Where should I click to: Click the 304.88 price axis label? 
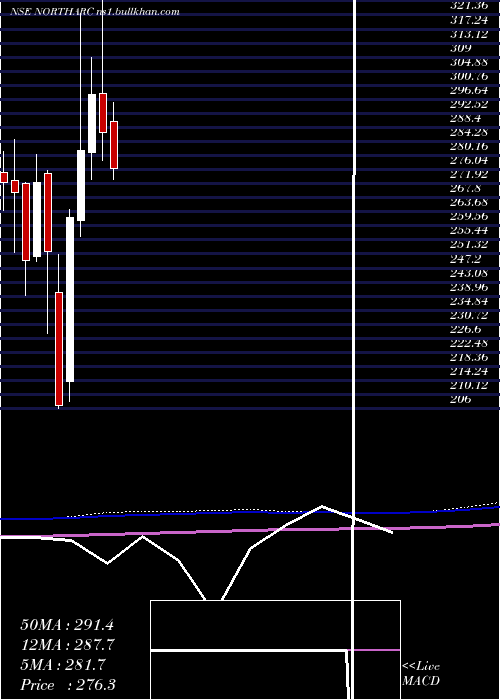[x=469, y=62]
